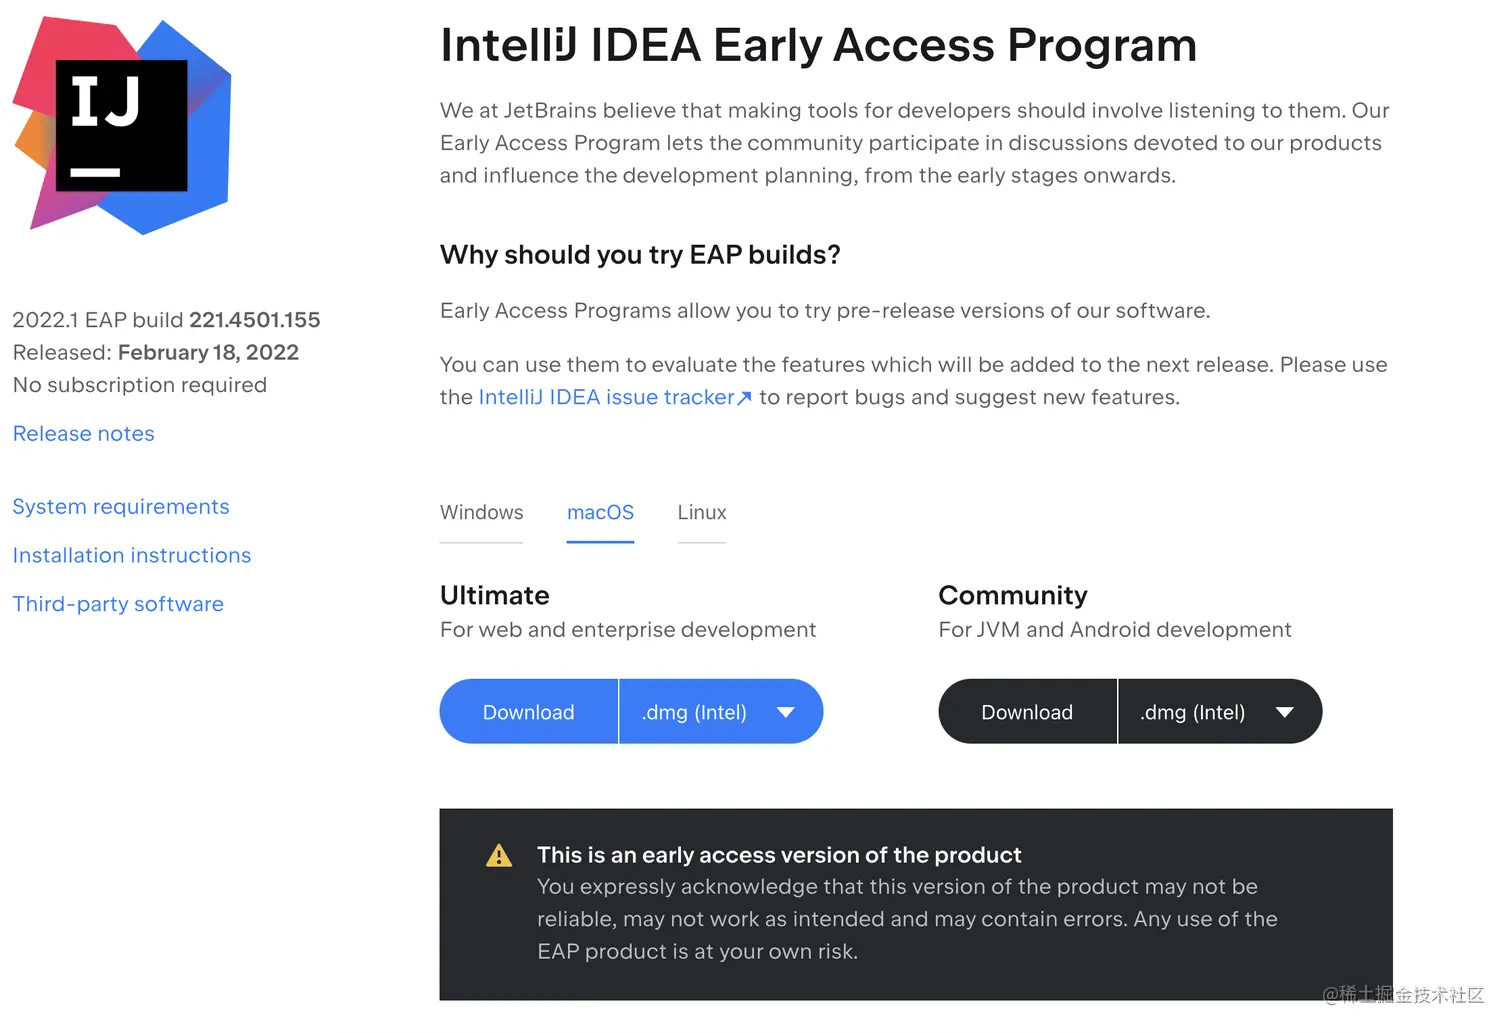
Task: Click the early access version warning title
Action: pos(779,855)
